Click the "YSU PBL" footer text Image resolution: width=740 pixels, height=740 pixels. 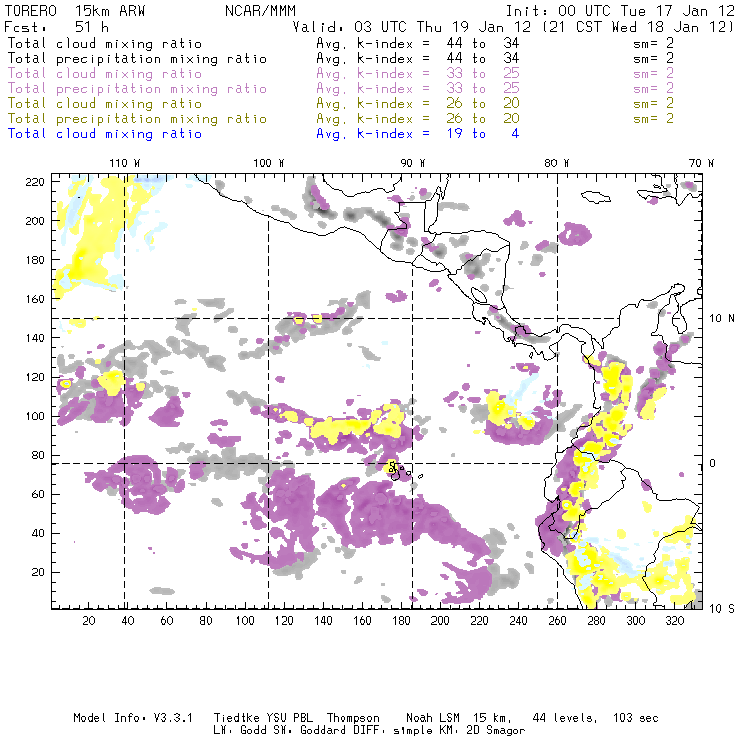pyautogui.click(x=291, y=718)
